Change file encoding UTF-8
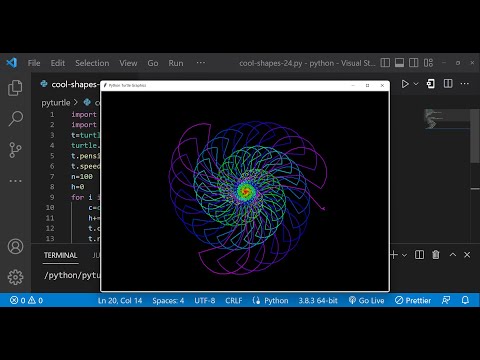 click(205, 301)
